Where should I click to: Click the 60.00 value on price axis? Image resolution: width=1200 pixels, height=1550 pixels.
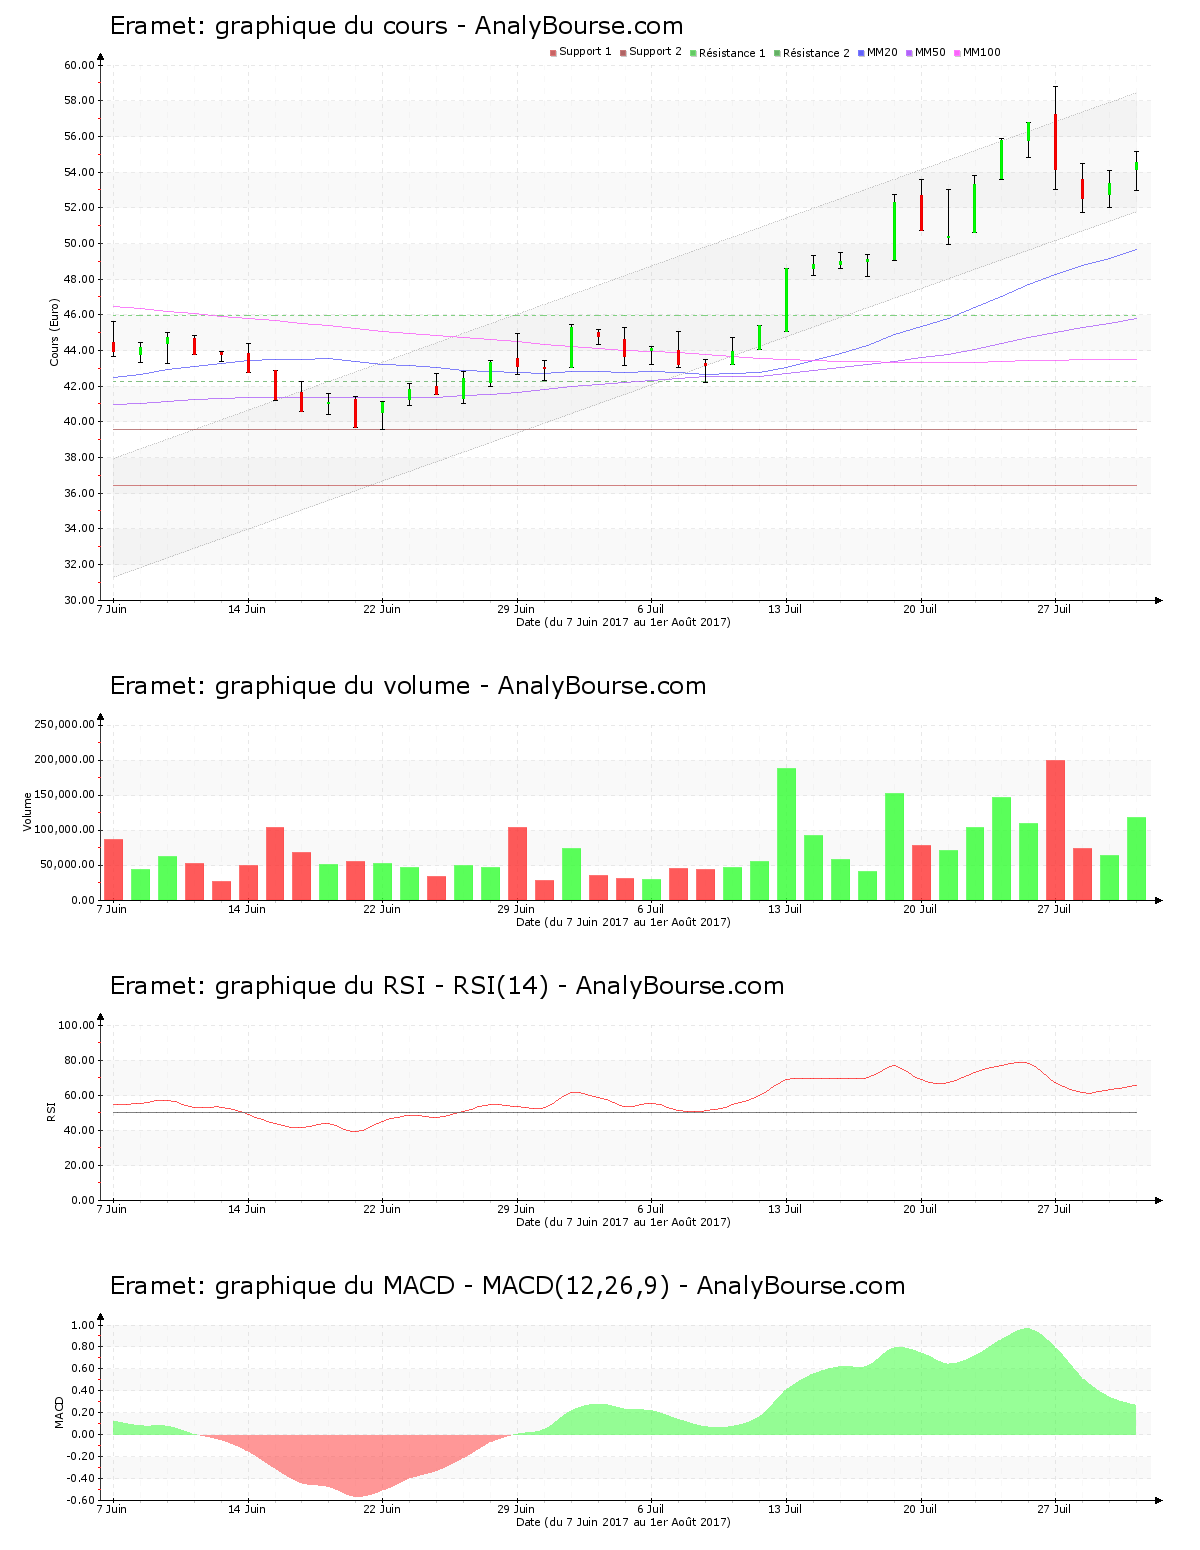click(79, 65)
